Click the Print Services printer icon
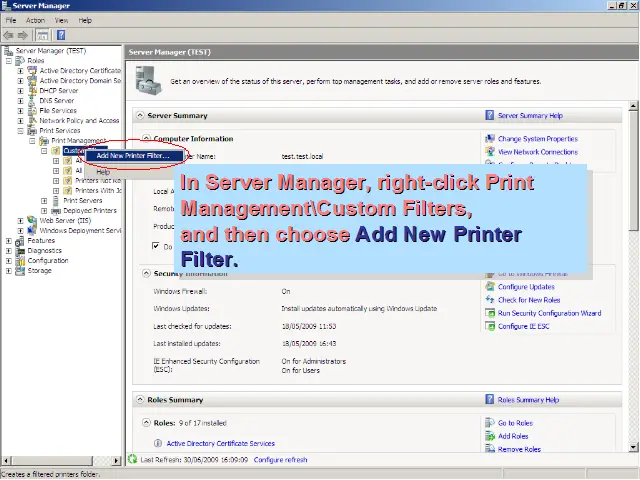Viewport: 640px width, 480px height. click(x=32, y=130)
